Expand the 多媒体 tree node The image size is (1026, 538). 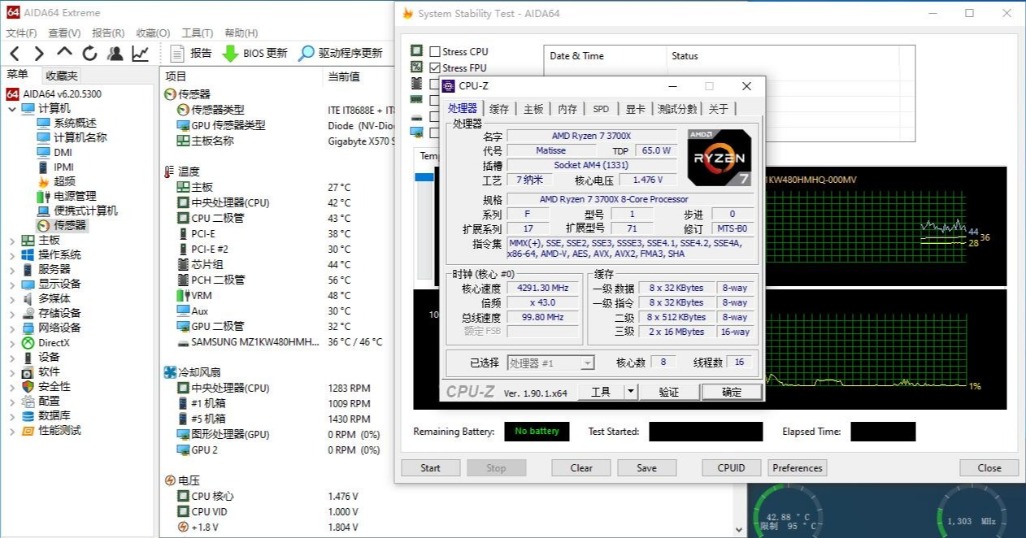click(12, 298)
